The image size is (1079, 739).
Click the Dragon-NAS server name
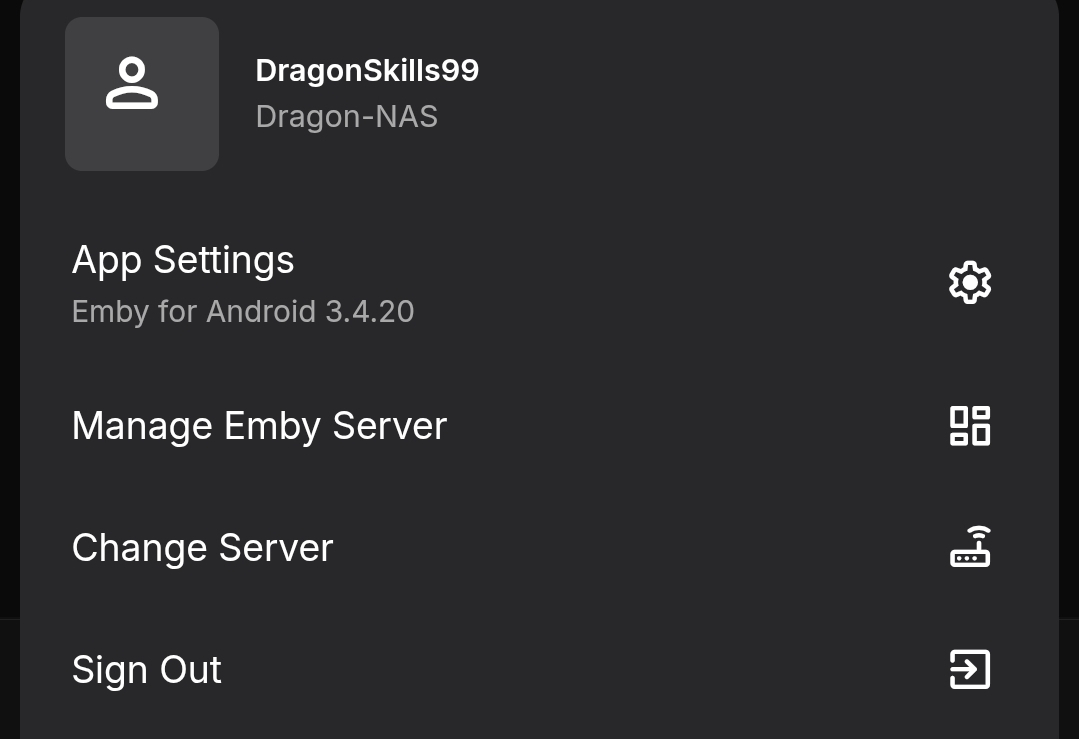click(x=346, y=117)
